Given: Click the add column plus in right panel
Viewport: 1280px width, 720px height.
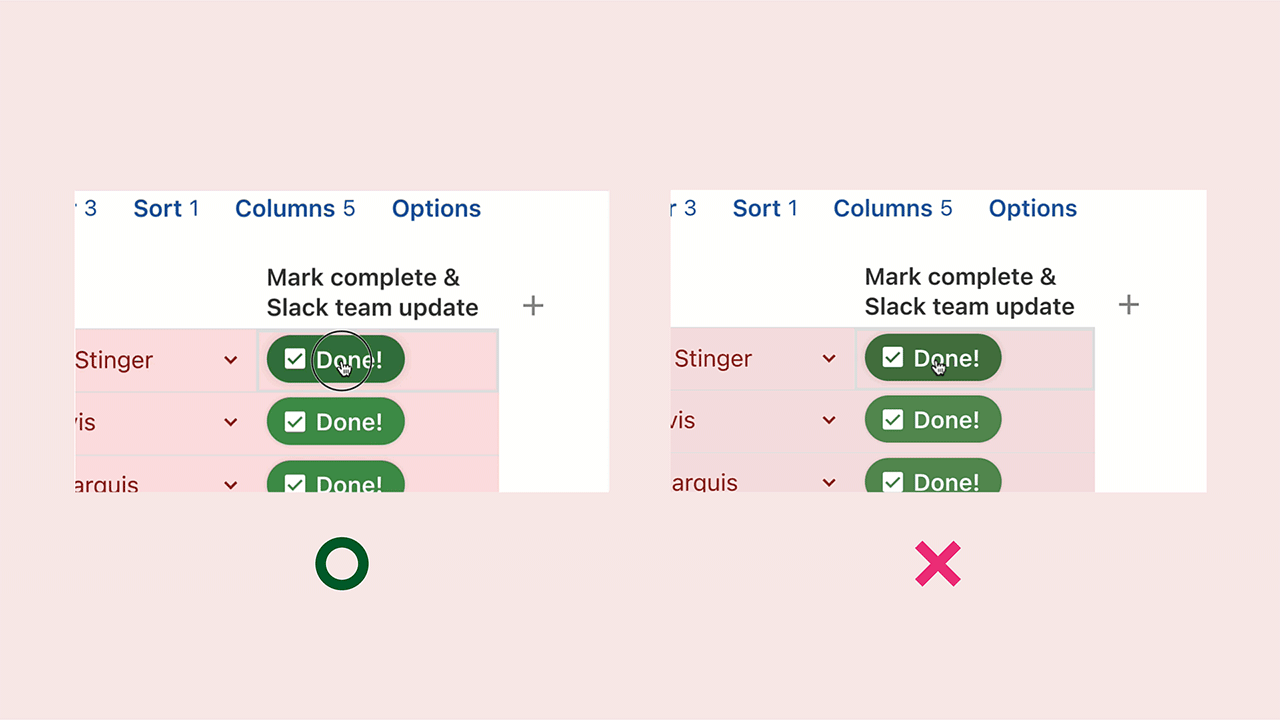Looking at the screenshot, I should [1128, 305].
